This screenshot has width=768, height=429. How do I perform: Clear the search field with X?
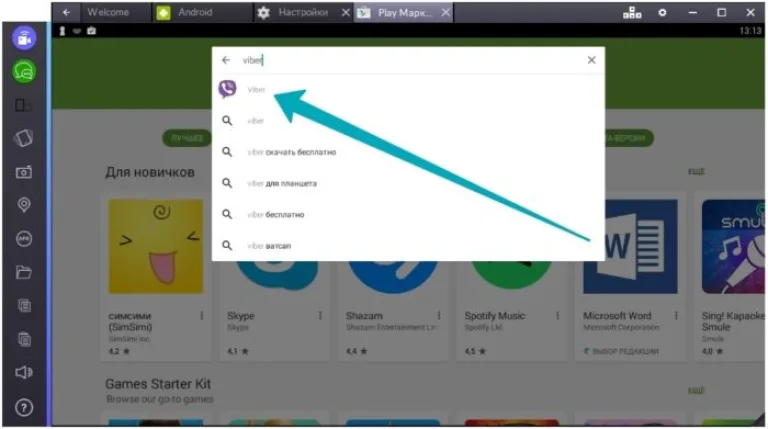tap(592, 60)
